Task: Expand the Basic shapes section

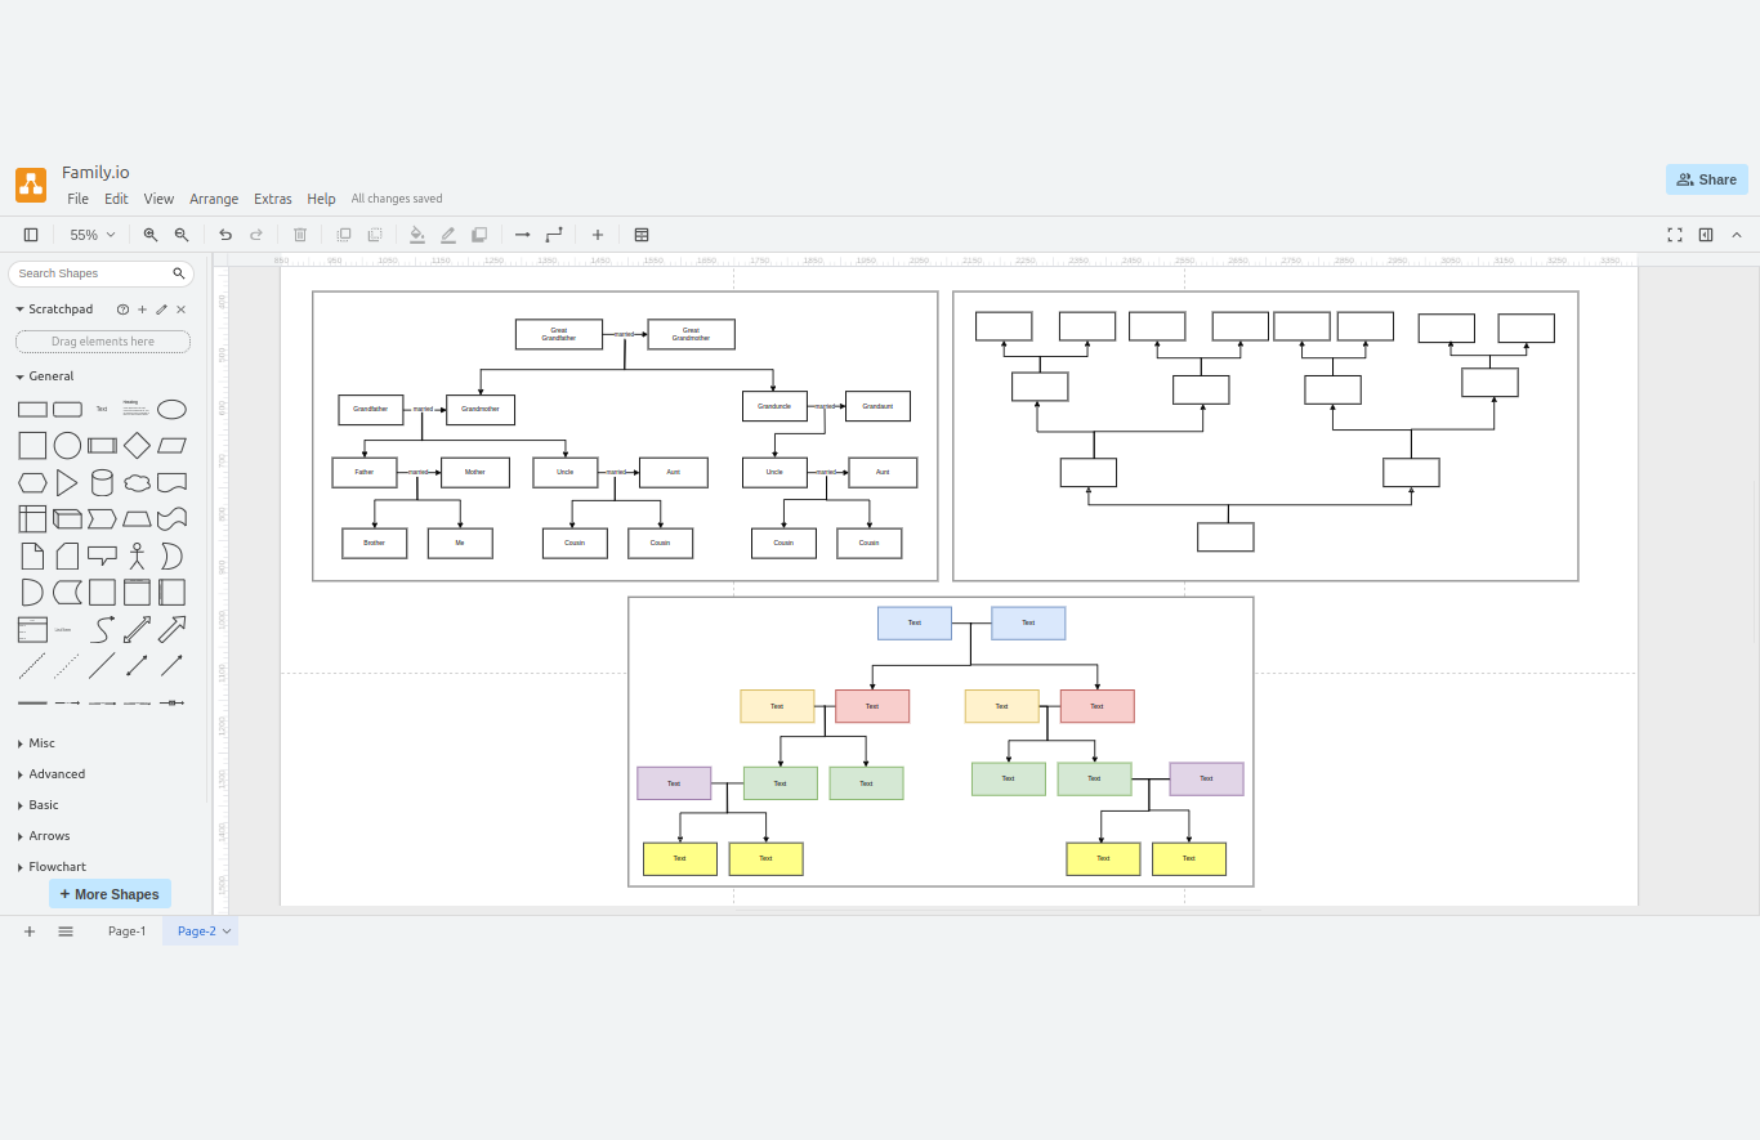Action: [38, 805]
